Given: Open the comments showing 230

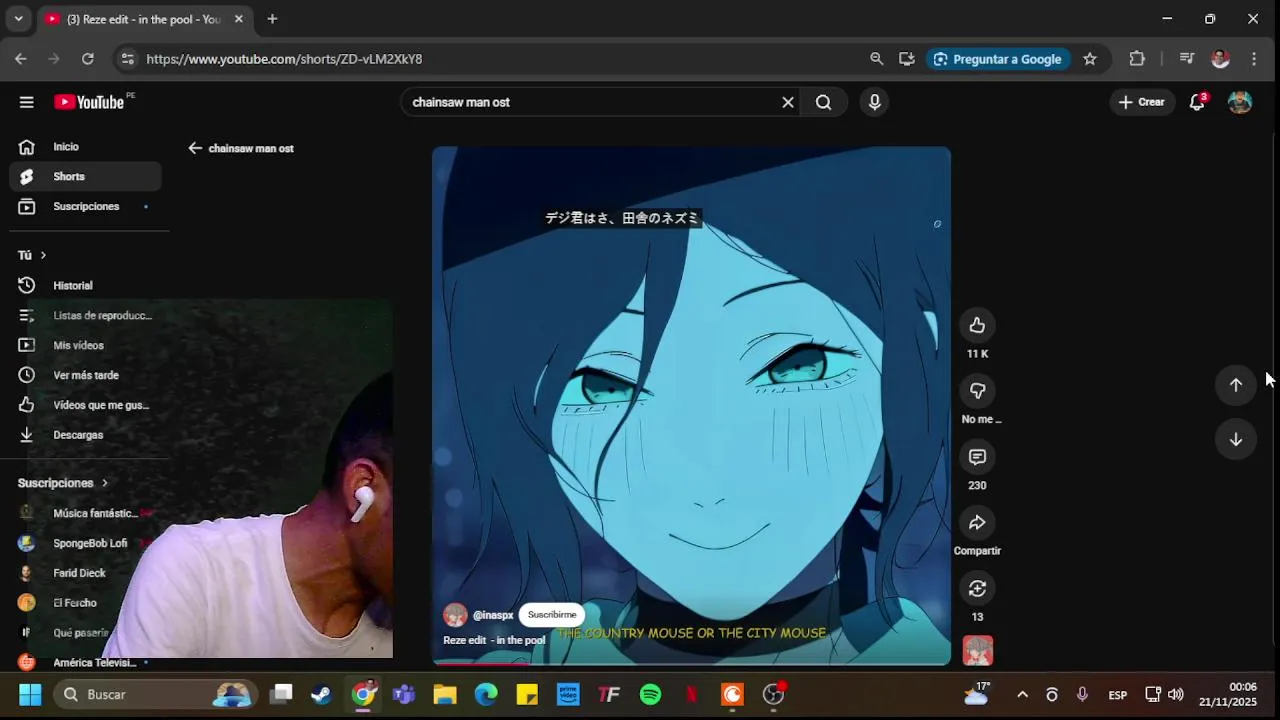Looking at the screenshot, I should click(x=977, y=457).
